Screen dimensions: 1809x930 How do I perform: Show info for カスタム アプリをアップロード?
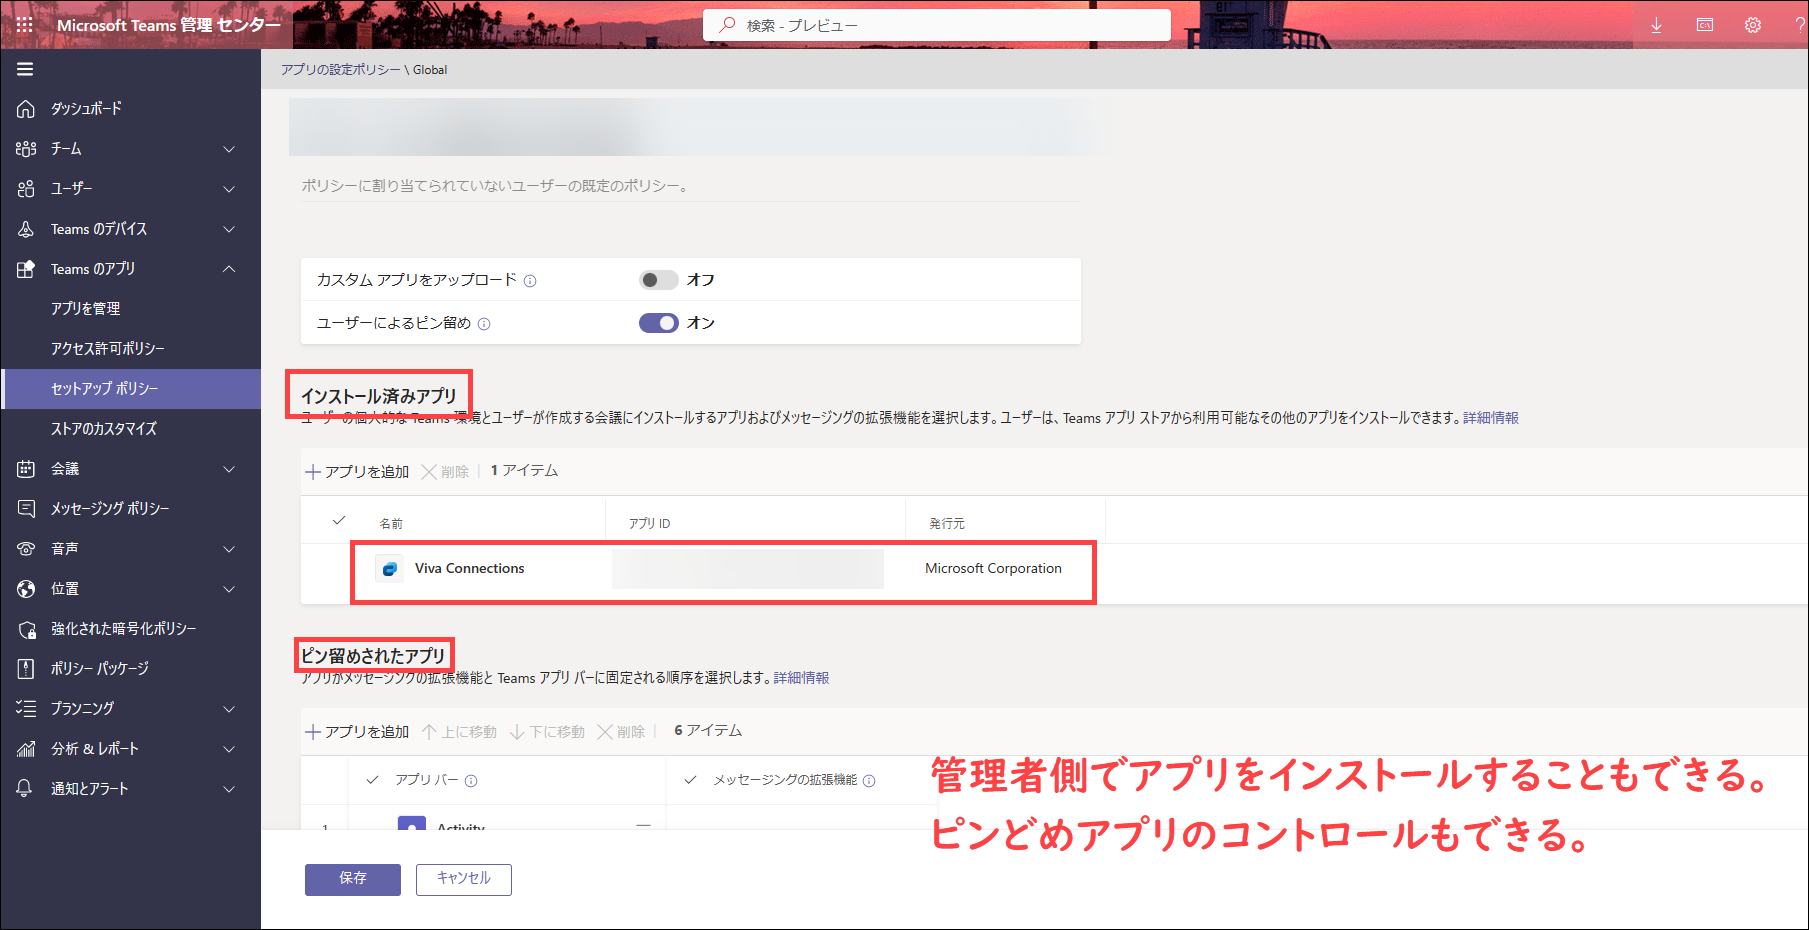click(x=530, y=281)
